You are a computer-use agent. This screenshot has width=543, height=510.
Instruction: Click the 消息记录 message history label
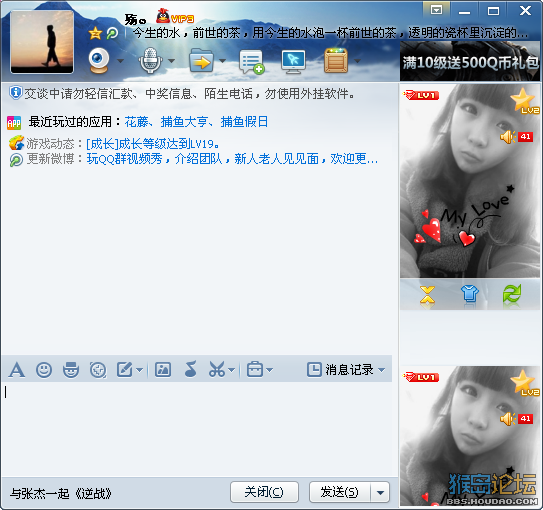coord(349,370)
